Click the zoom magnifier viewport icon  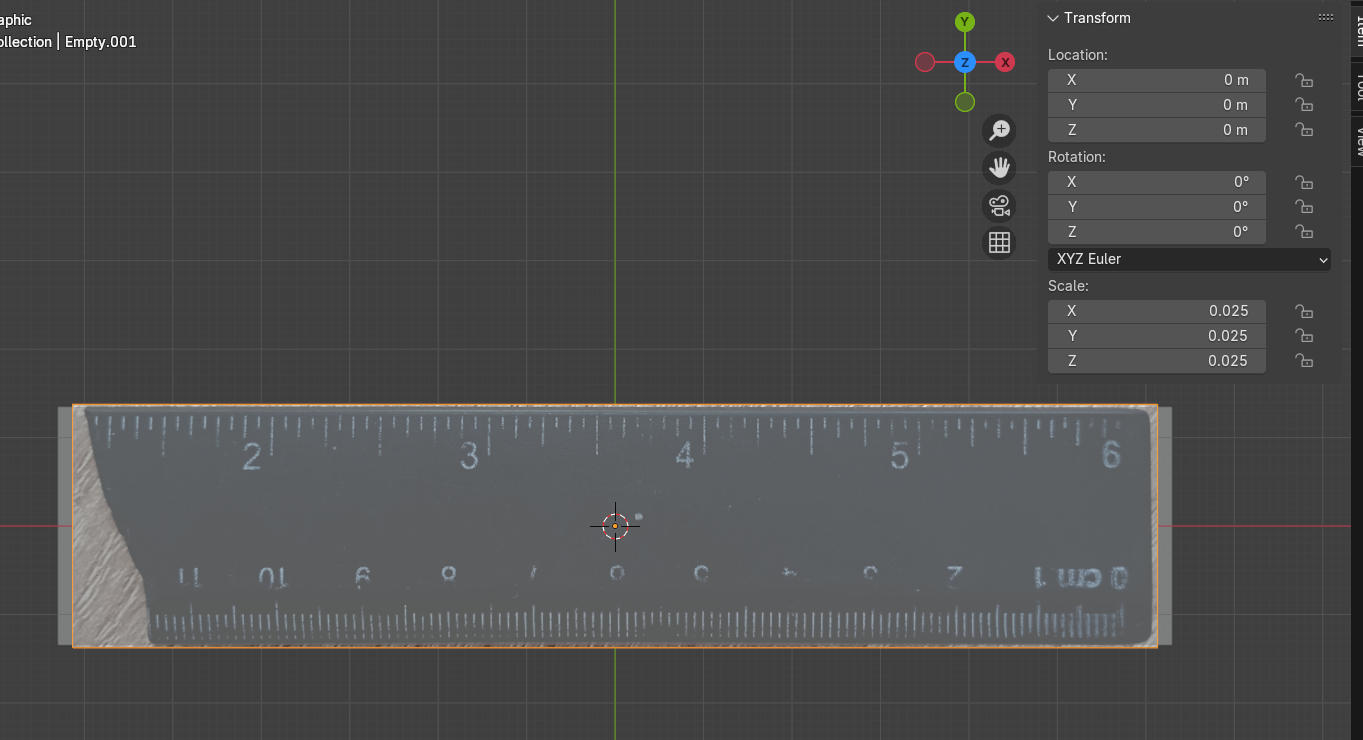pyautogui.click(x=999, y=130)
